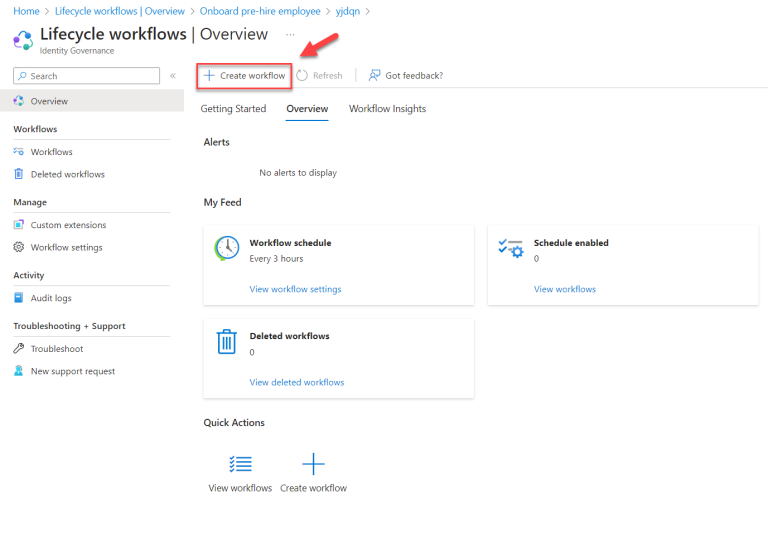Click the Lifecycle workflows logo icon

point(23,40)
